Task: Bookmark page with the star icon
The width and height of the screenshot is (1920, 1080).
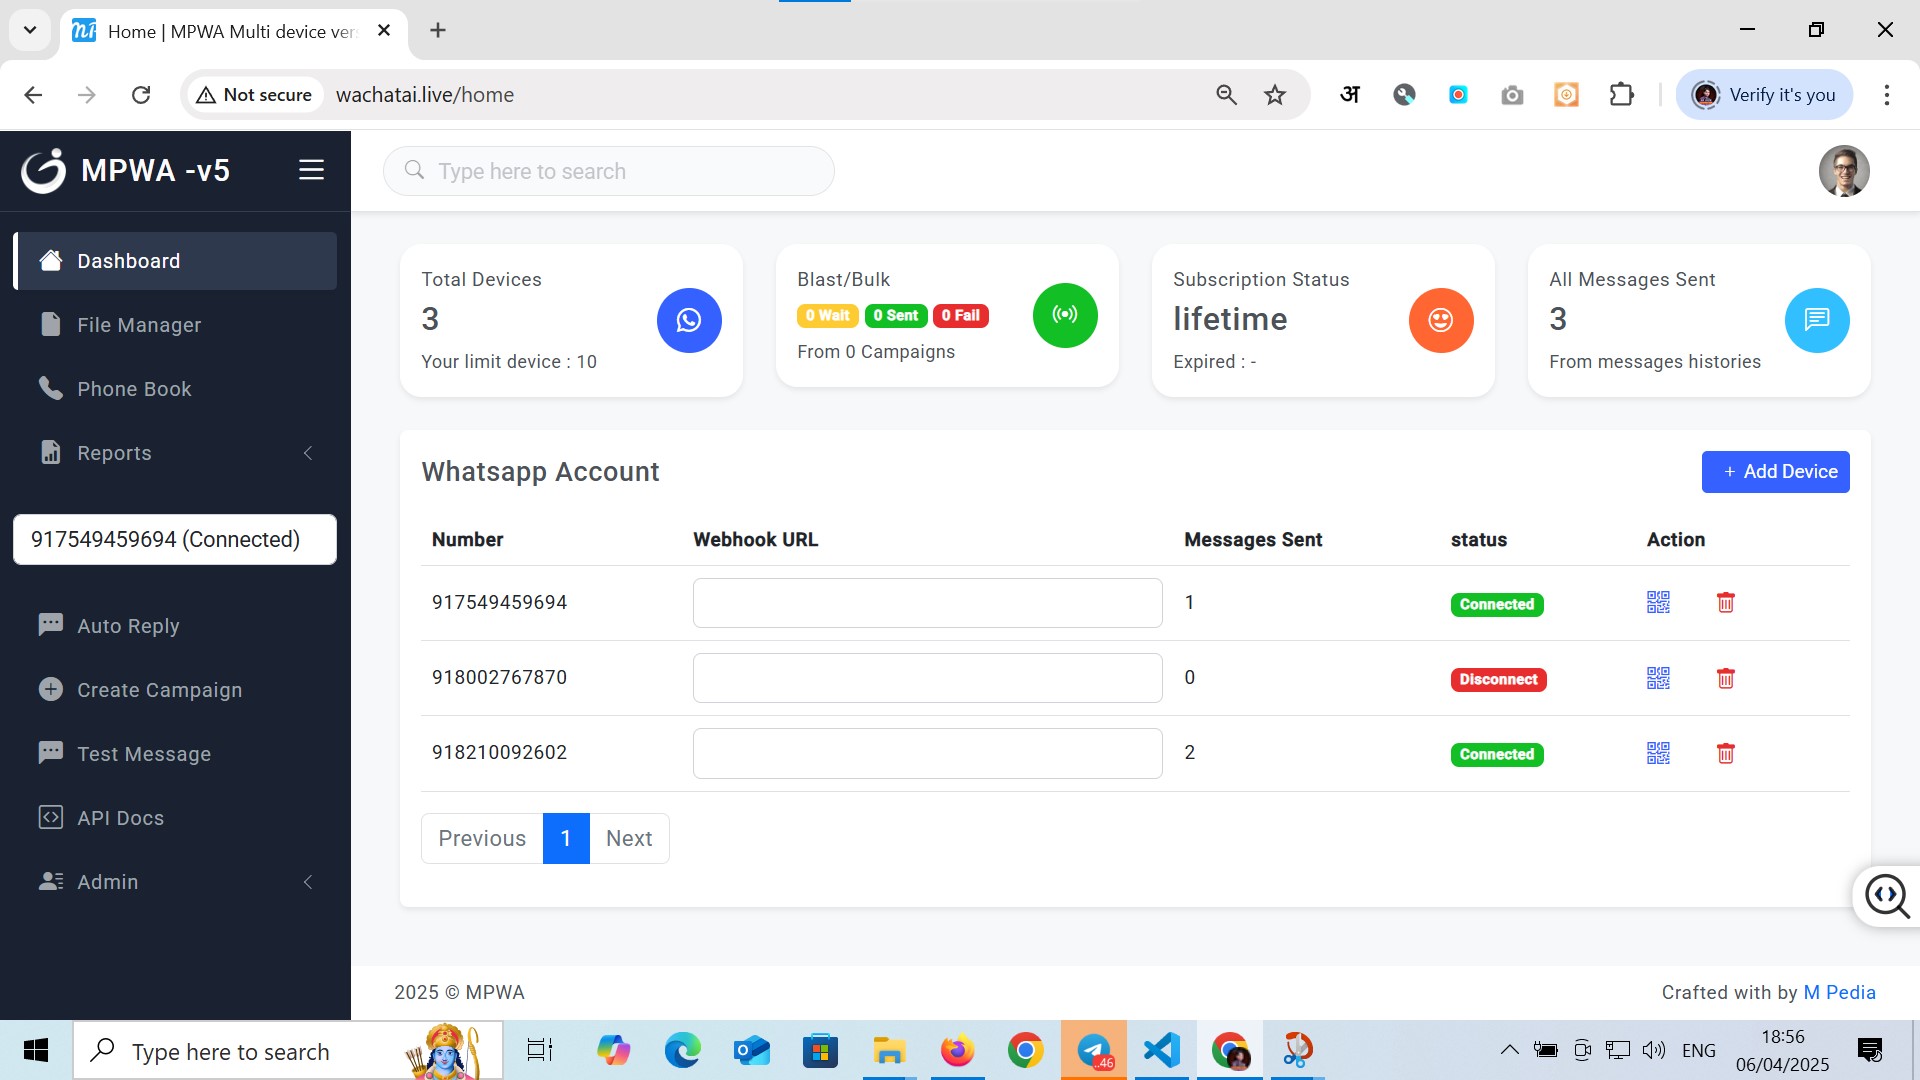Action: tap(1274, 95)
